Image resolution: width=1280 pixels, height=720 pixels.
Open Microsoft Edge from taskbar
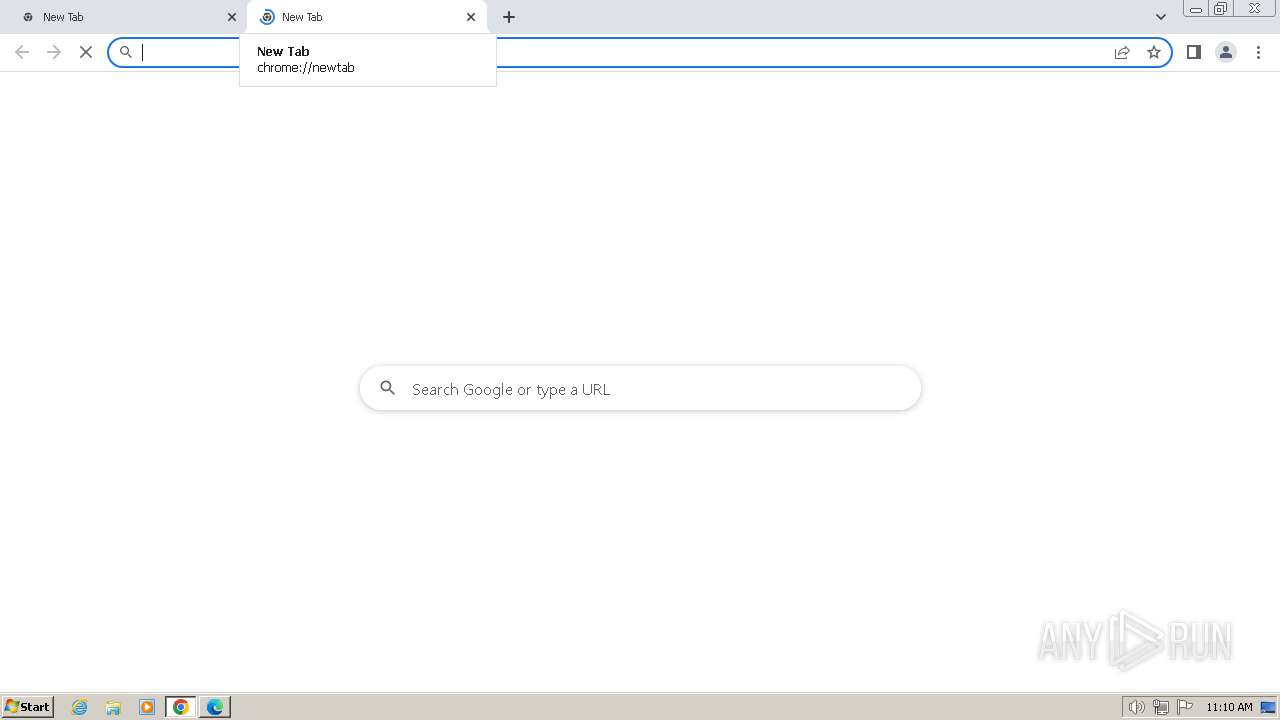pos(215,707)
